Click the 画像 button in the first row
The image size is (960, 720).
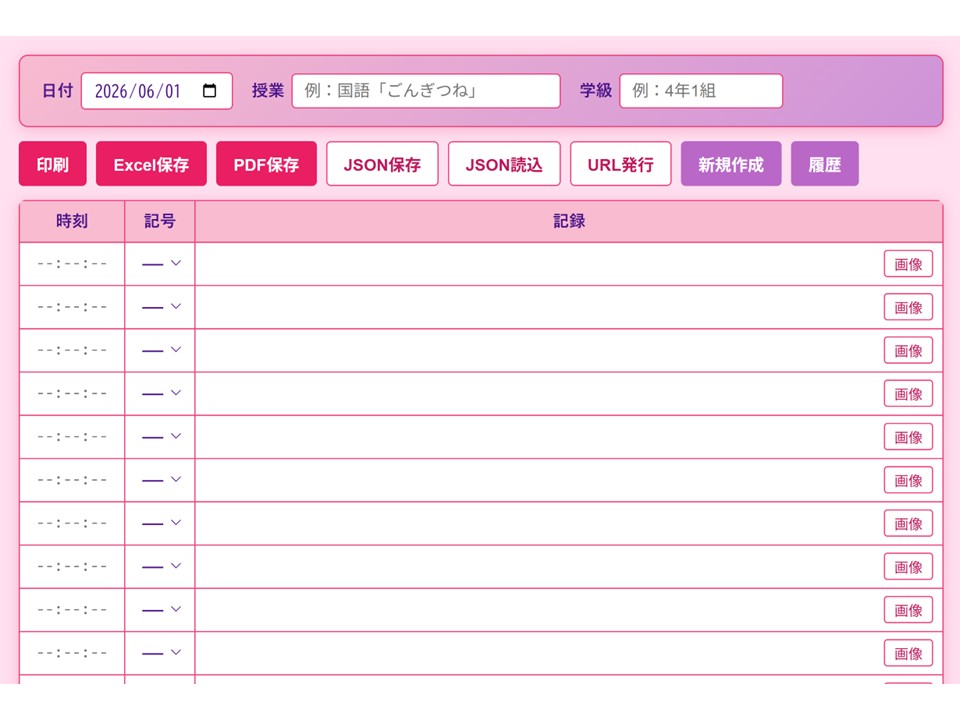pos(908,264)
